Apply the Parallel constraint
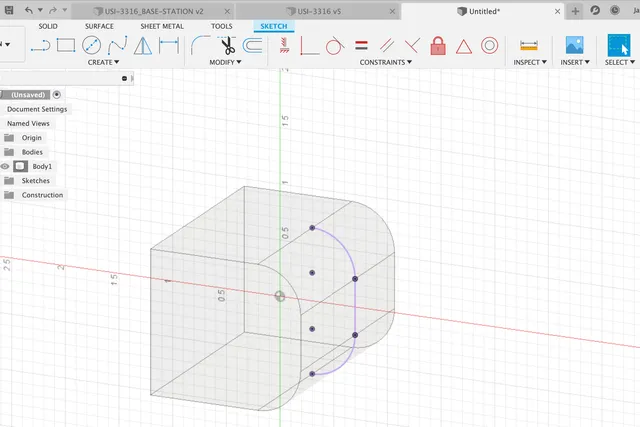This screenshot has width=640, height=427. tap(387, 45)
